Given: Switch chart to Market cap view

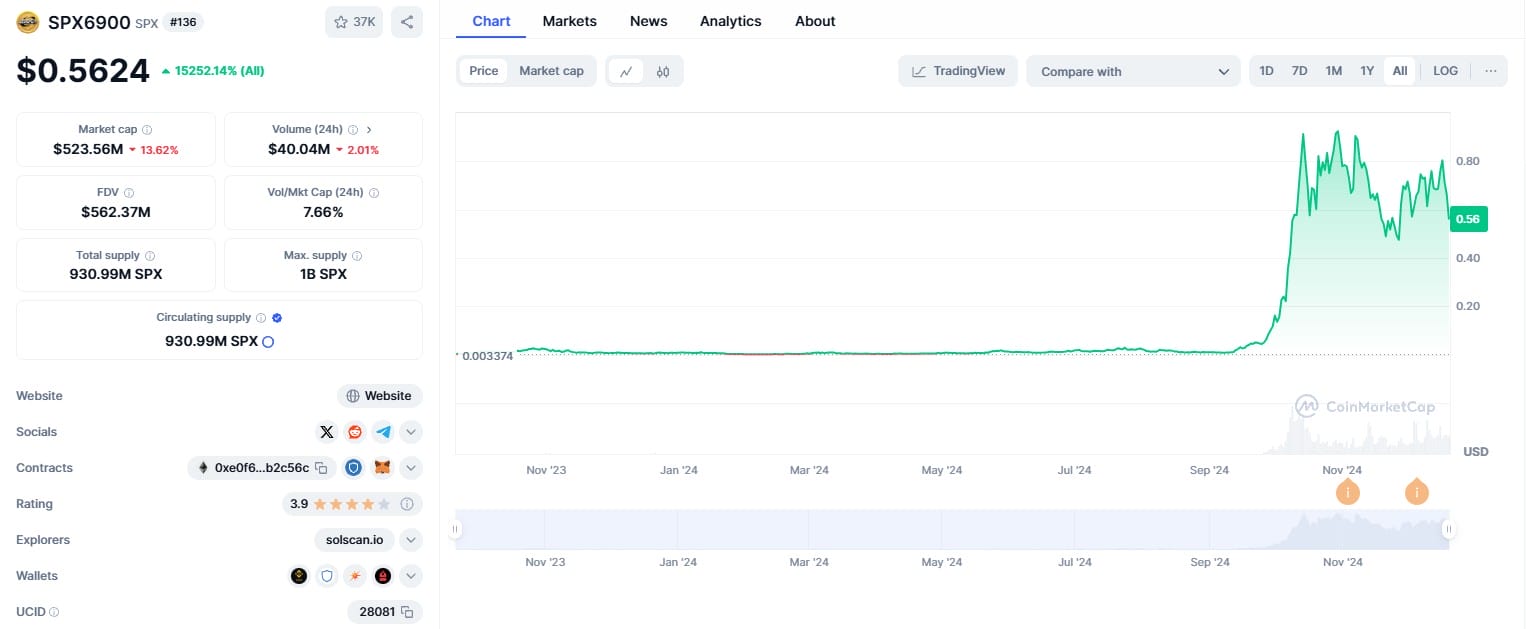Looking at the screenshot, I should (x=551, y=71).
